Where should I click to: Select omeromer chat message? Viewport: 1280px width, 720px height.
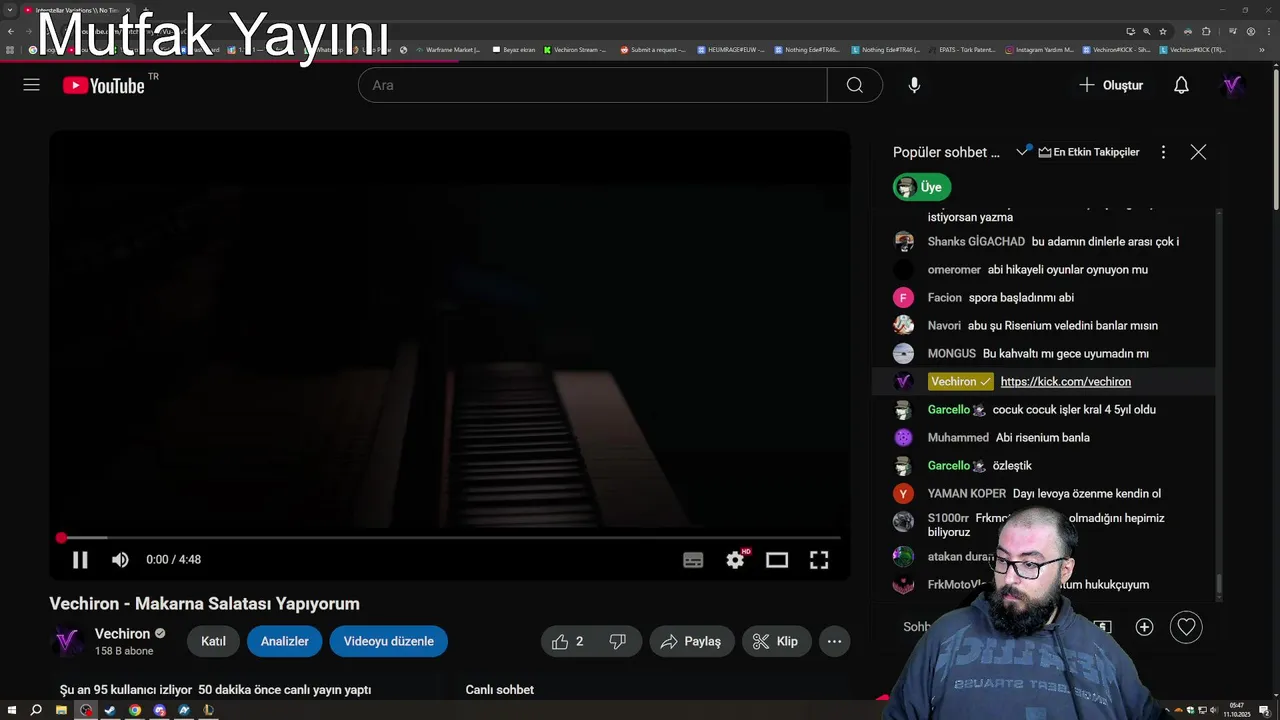click(1045, 269)
